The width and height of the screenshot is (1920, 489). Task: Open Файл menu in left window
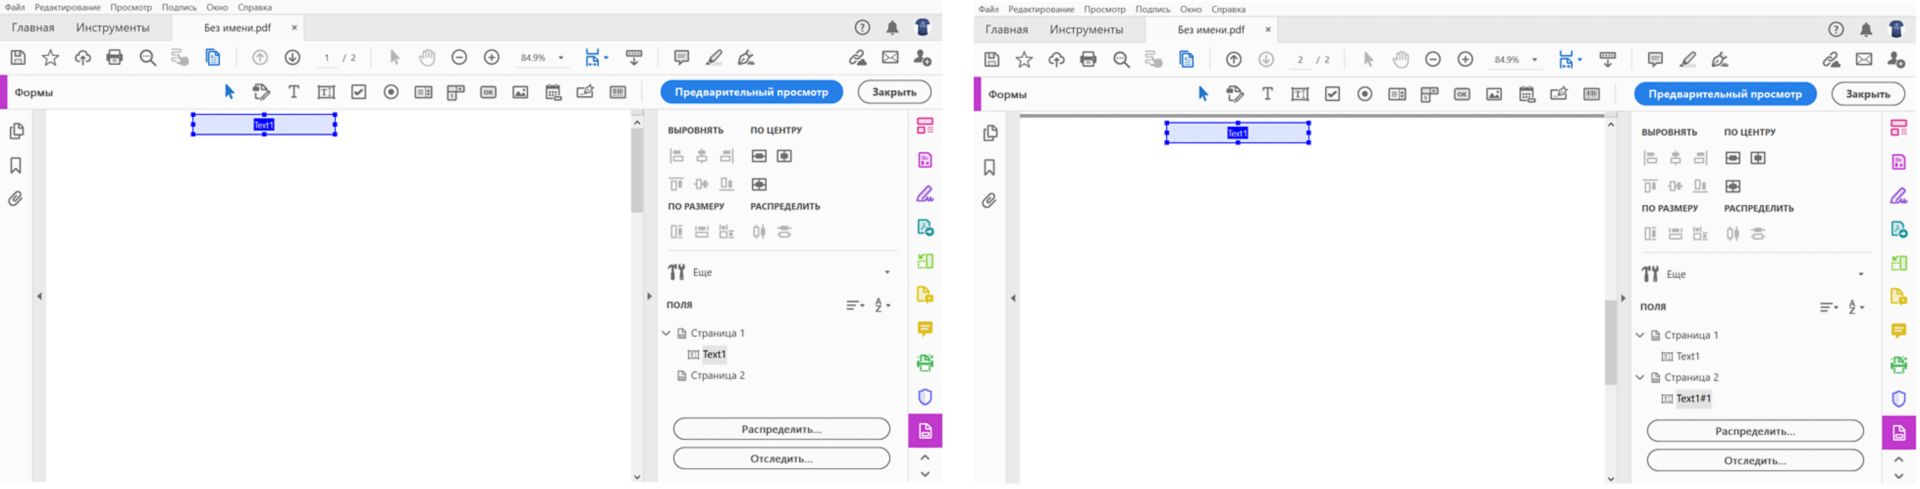pos(14,7)
